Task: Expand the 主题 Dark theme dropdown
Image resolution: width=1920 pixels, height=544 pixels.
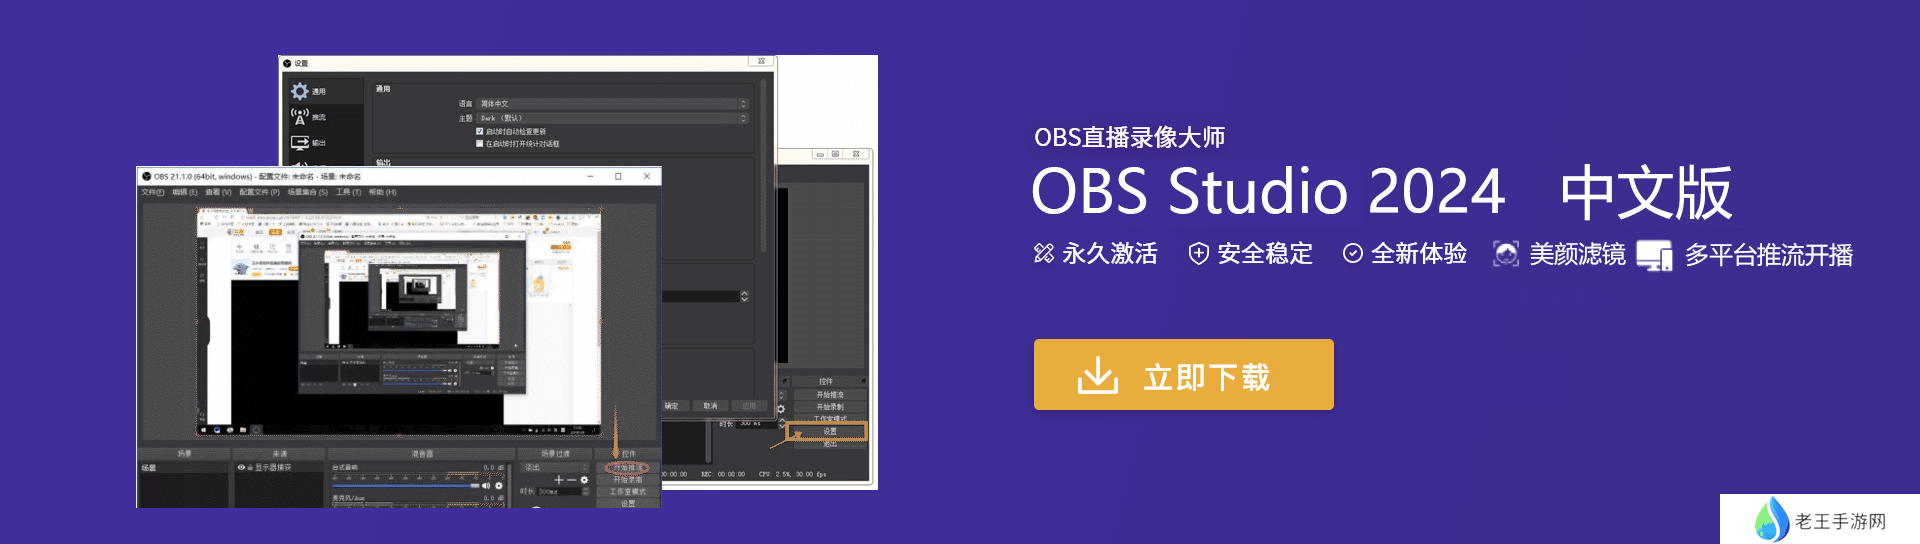Action: (611, 118)
